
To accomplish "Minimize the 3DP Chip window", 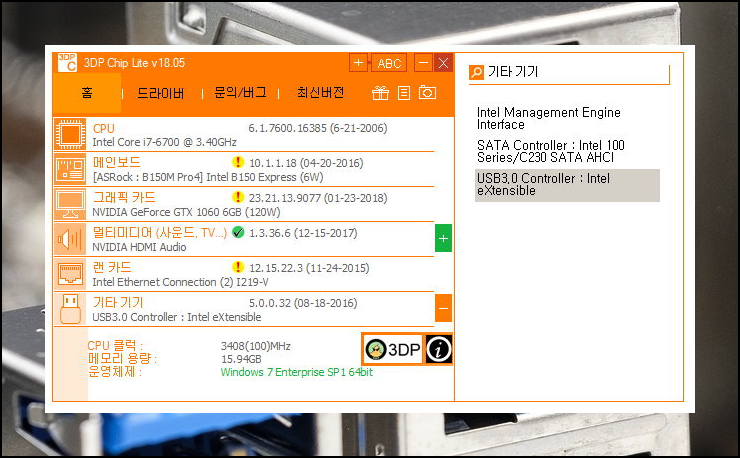I will pos(423,63).
